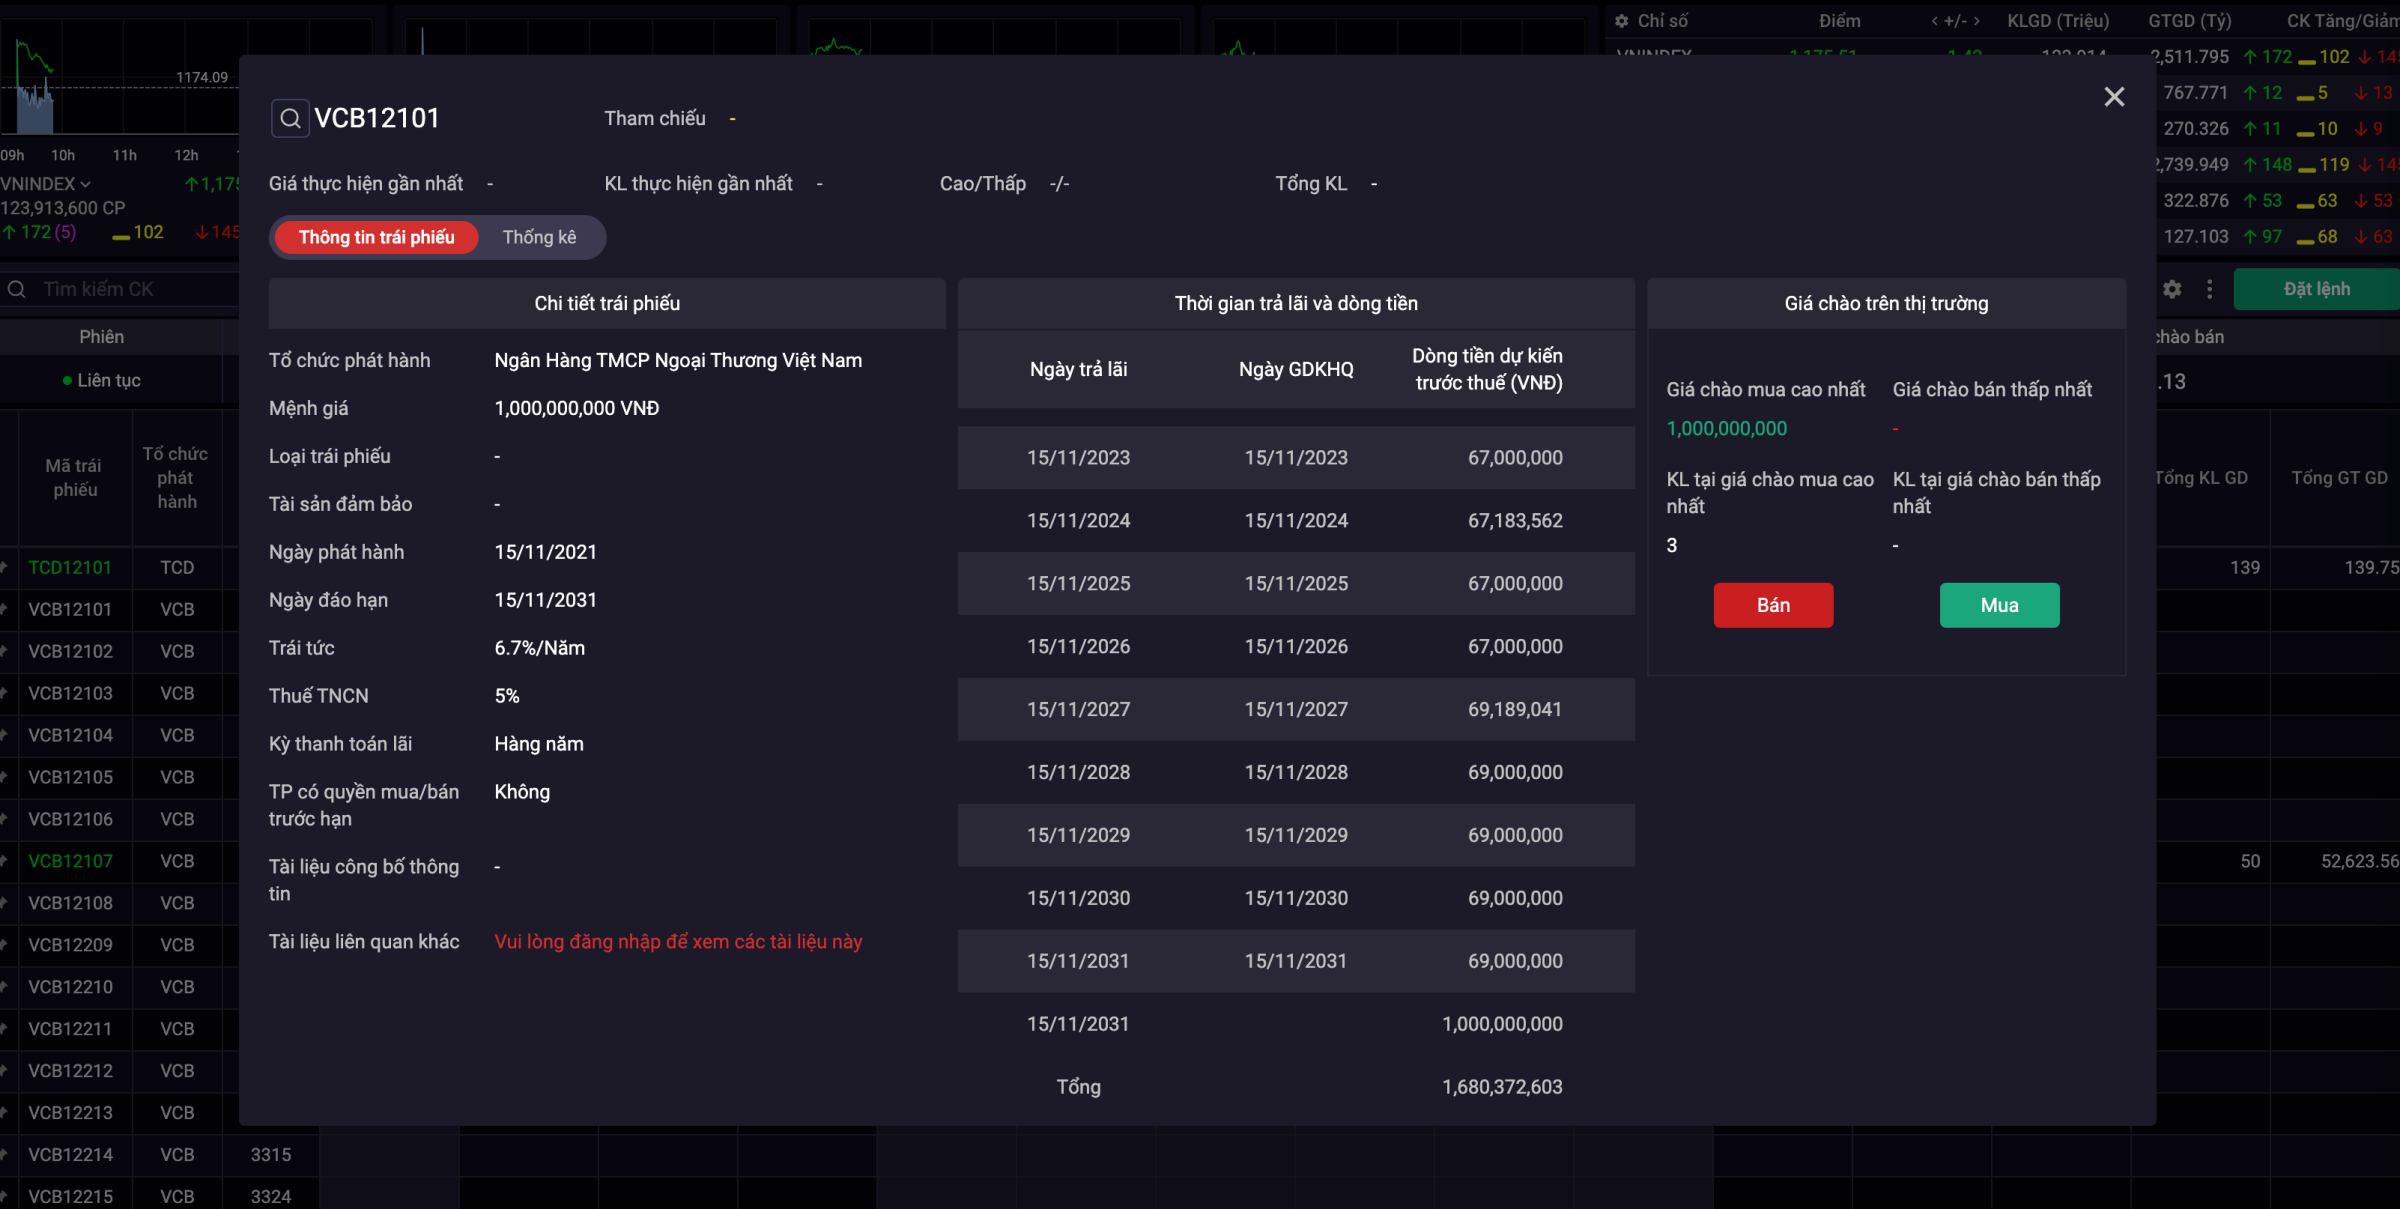Viewport: 2400px width, 1209px height.
Task: Open the three-dot more options menu
Action: (x=2209, y=289)
